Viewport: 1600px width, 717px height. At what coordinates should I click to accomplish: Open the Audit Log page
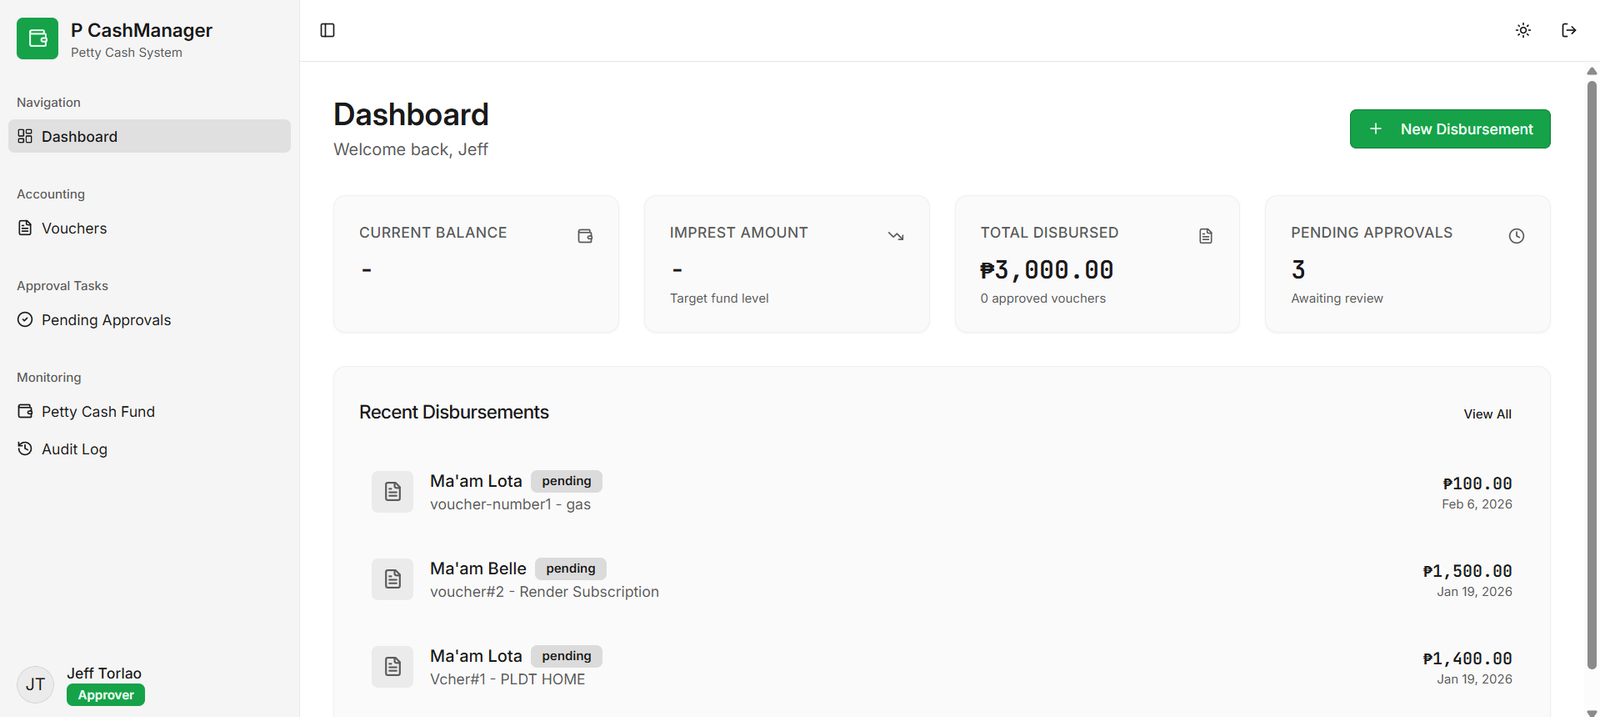(x=74, y=450)
